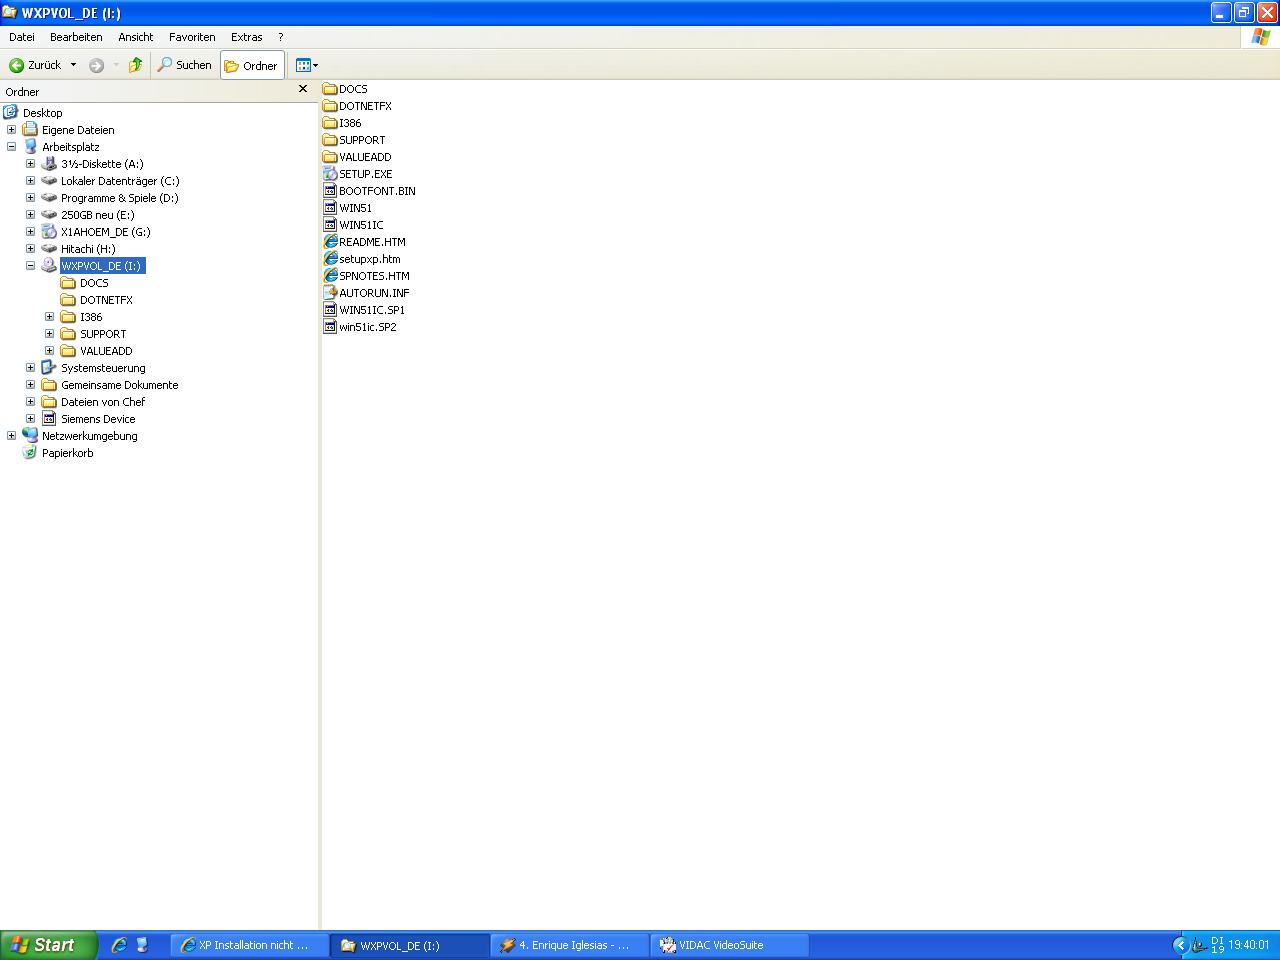Select the DOCS folder in the tree

coord(94,283)
